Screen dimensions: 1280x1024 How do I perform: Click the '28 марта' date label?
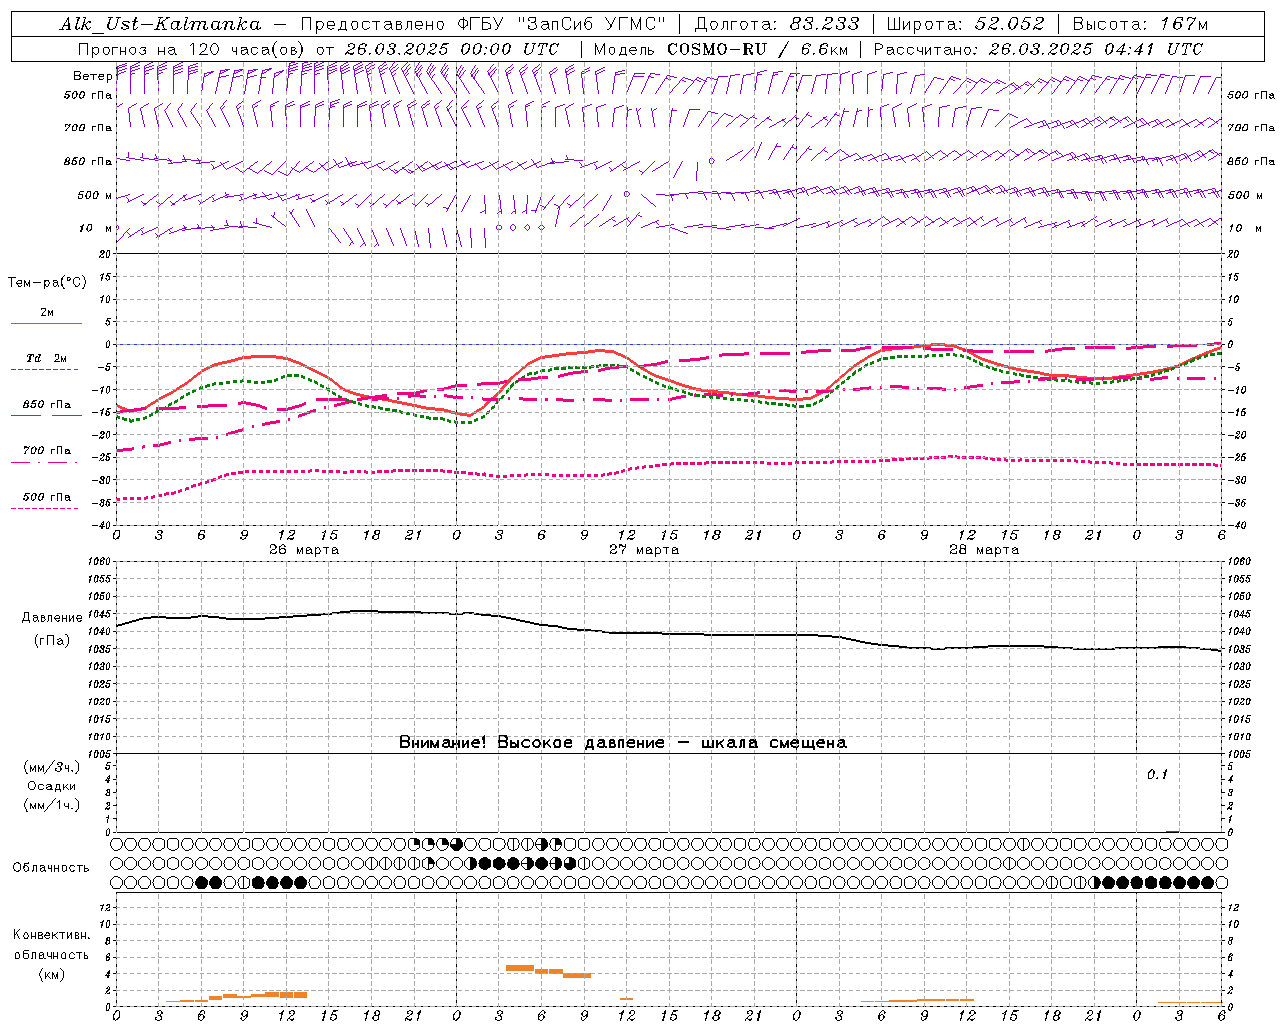point(984,549)
